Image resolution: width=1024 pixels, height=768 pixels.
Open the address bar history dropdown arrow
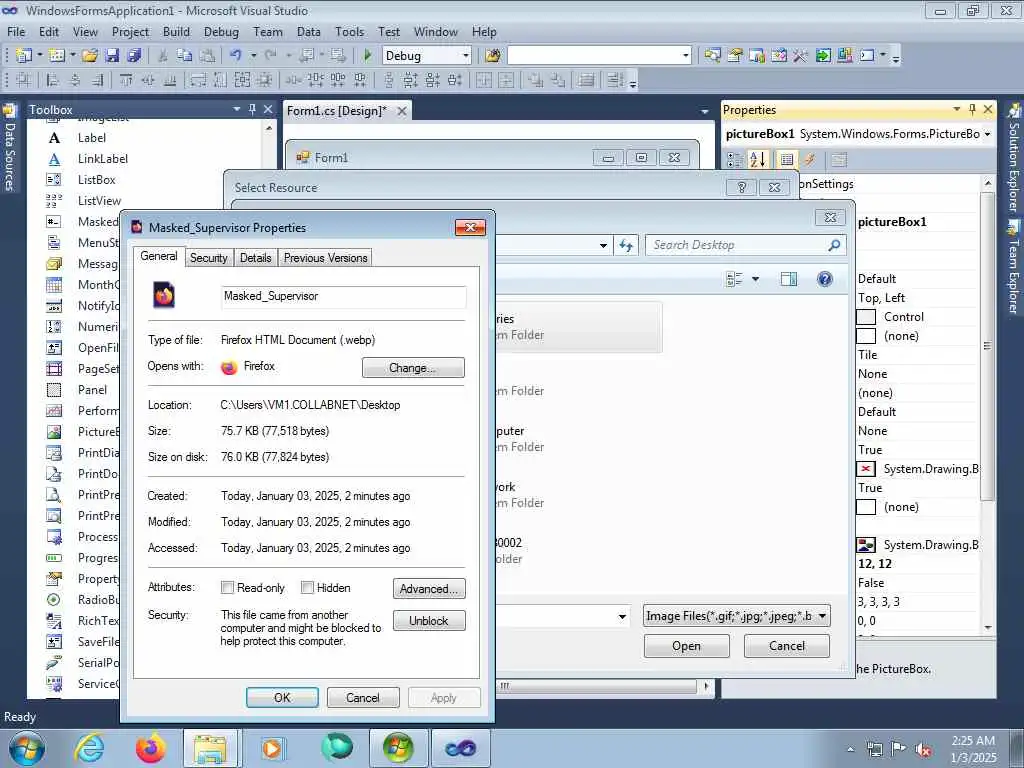coord(603,246)
